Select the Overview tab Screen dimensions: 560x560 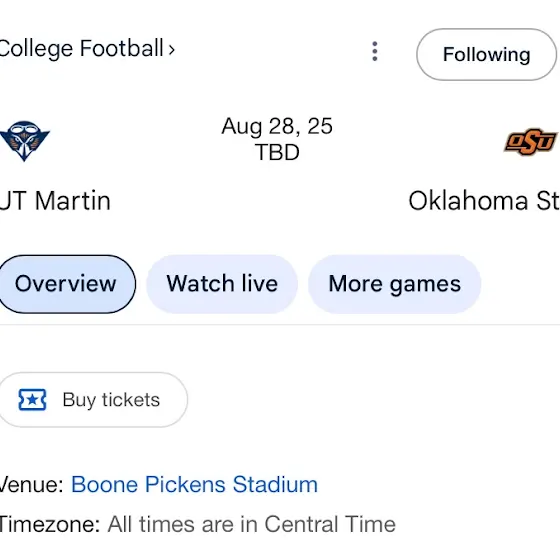pos(66,284)
